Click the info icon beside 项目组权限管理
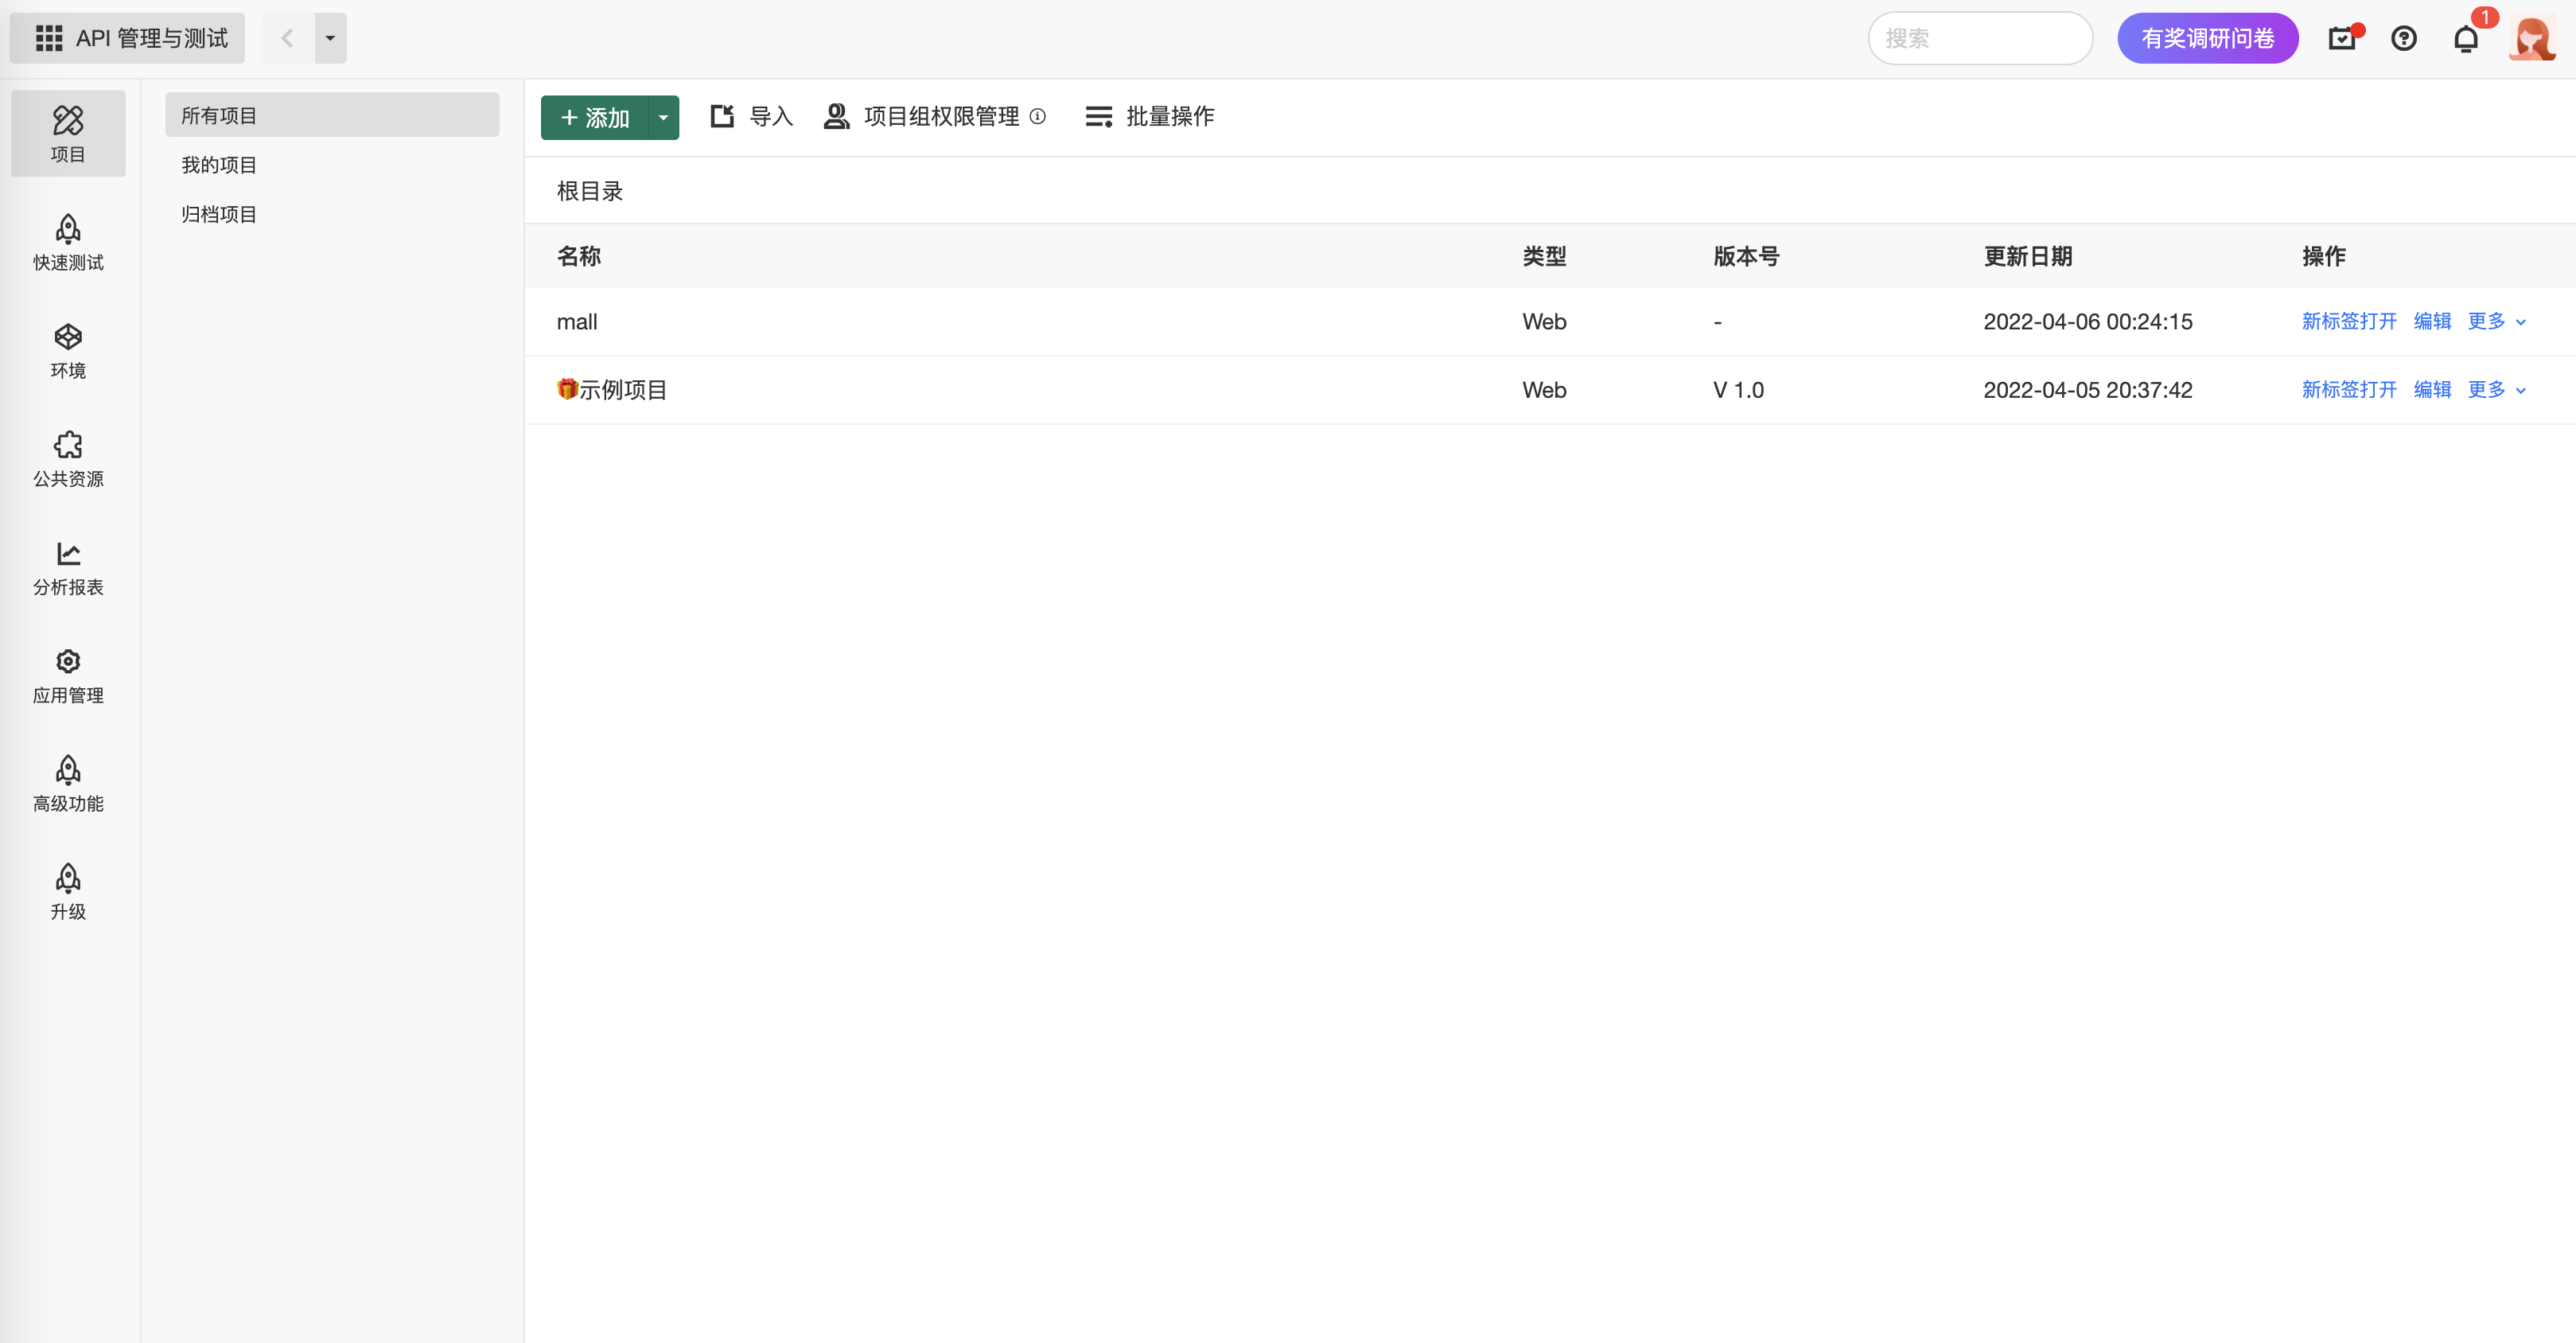The width and height of the screenshot is (2576, 1343). coord(1038,117)
